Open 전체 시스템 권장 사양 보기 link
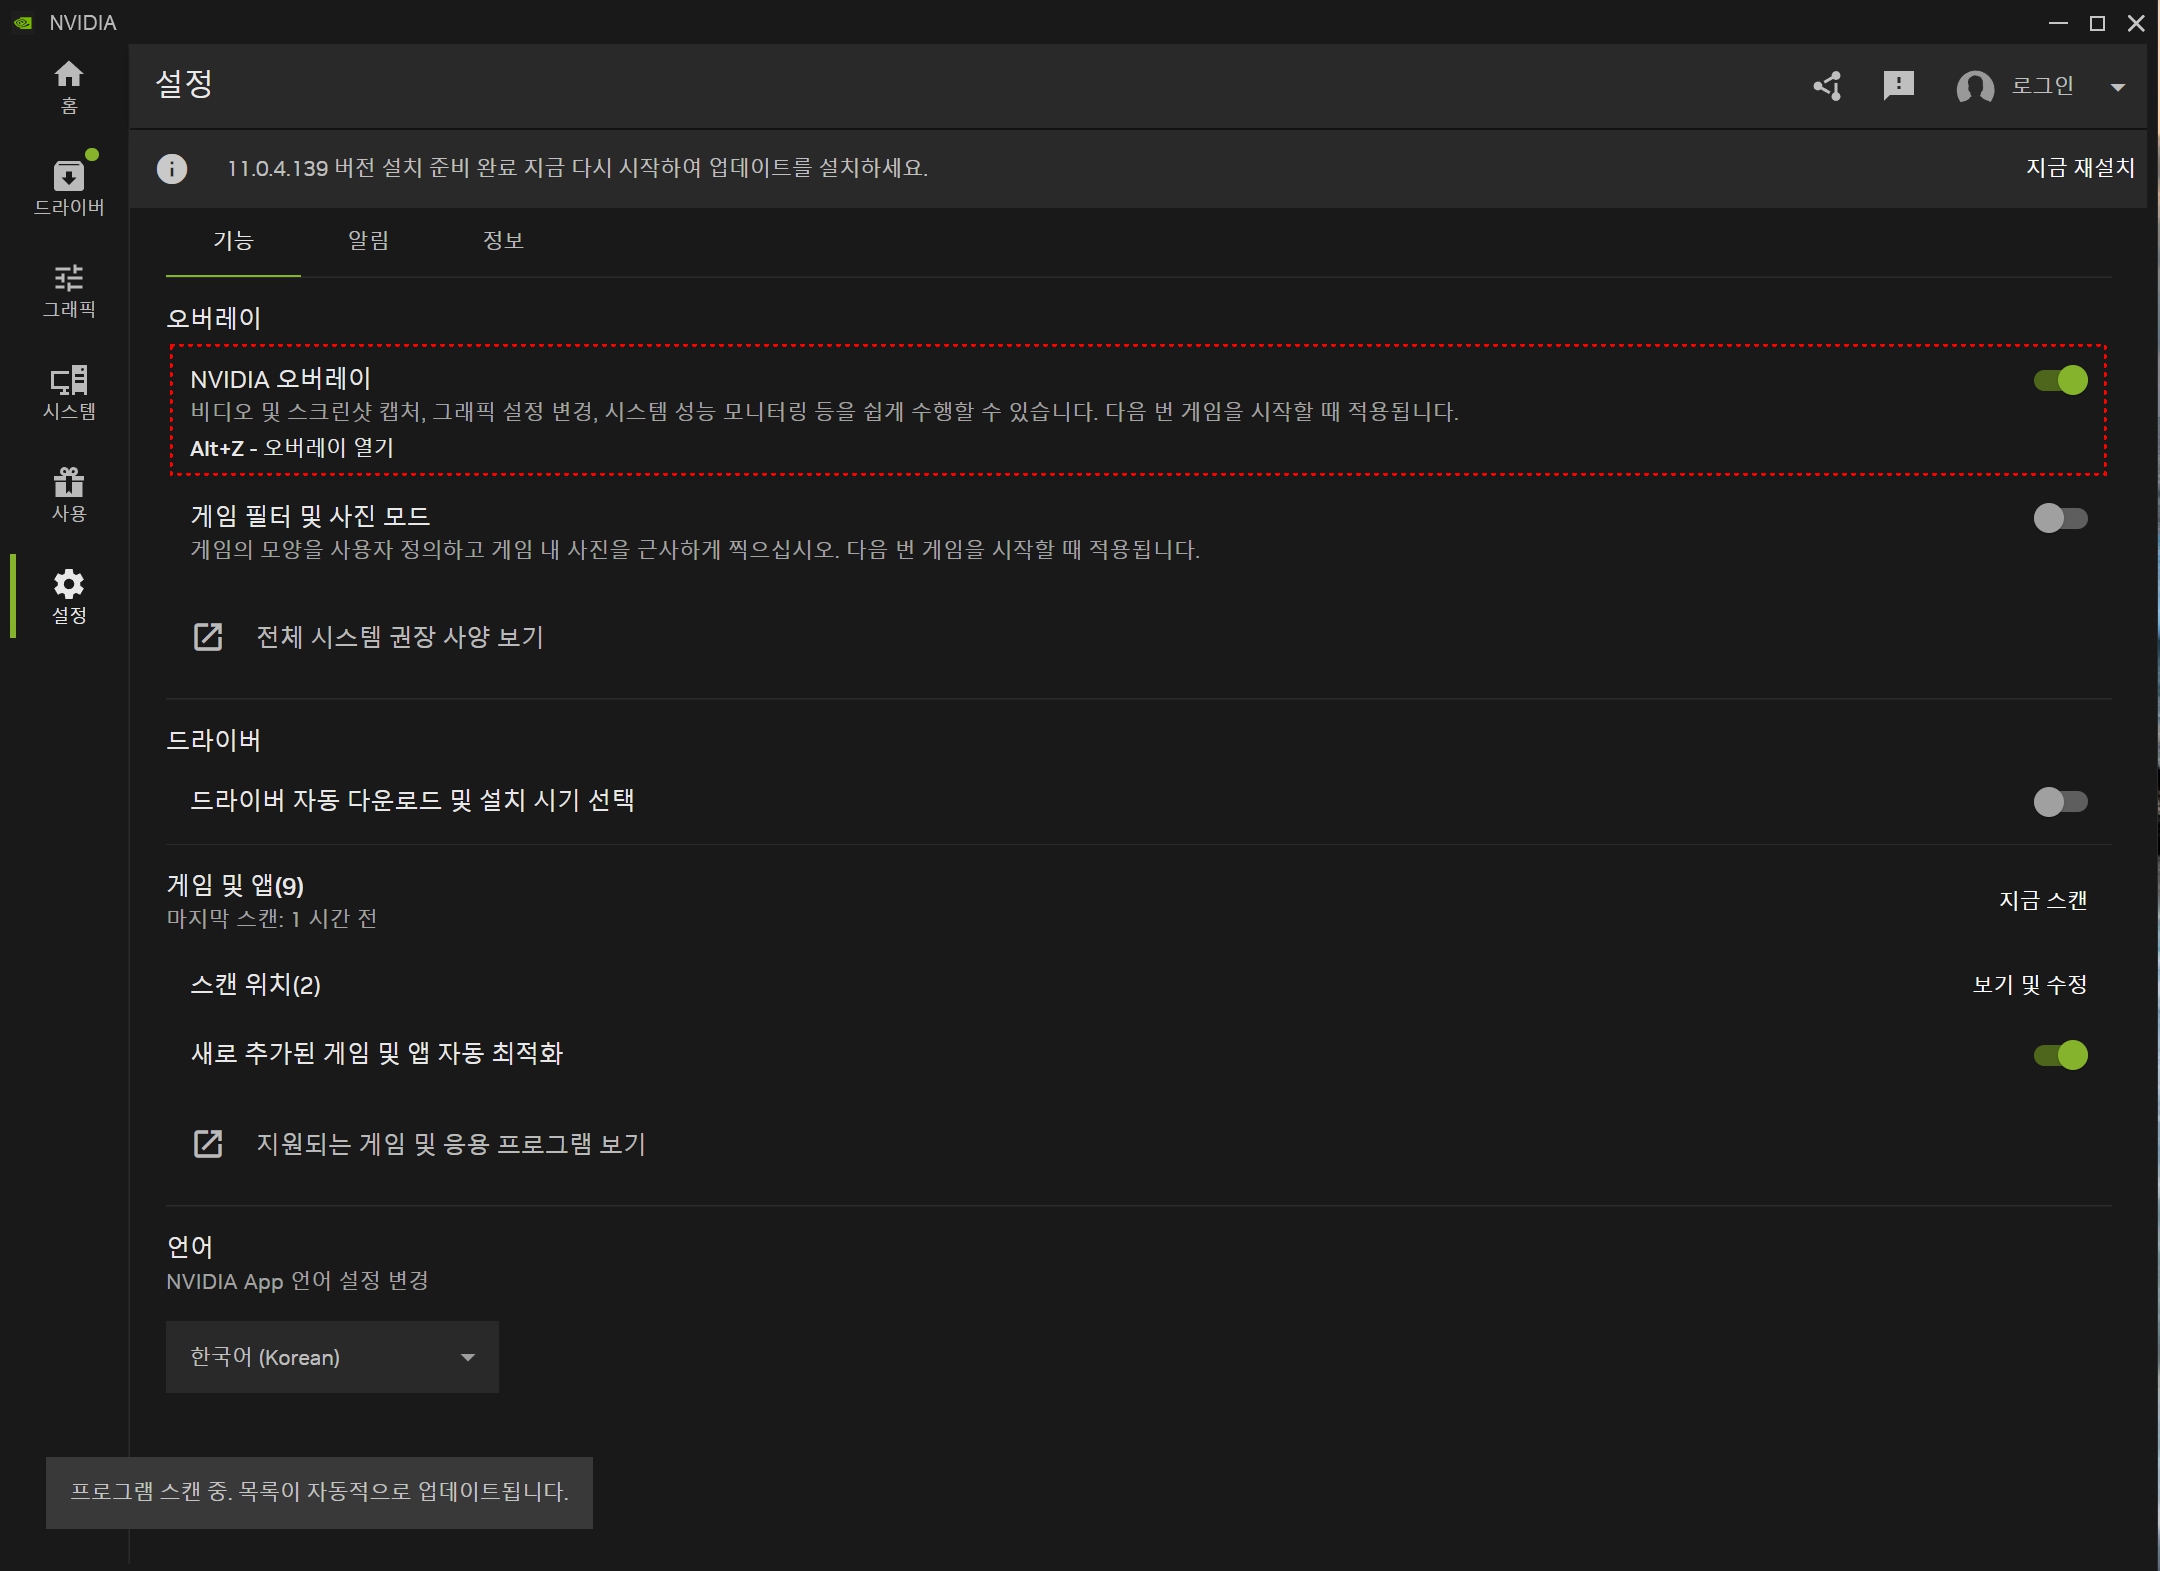 pos(399,637)
